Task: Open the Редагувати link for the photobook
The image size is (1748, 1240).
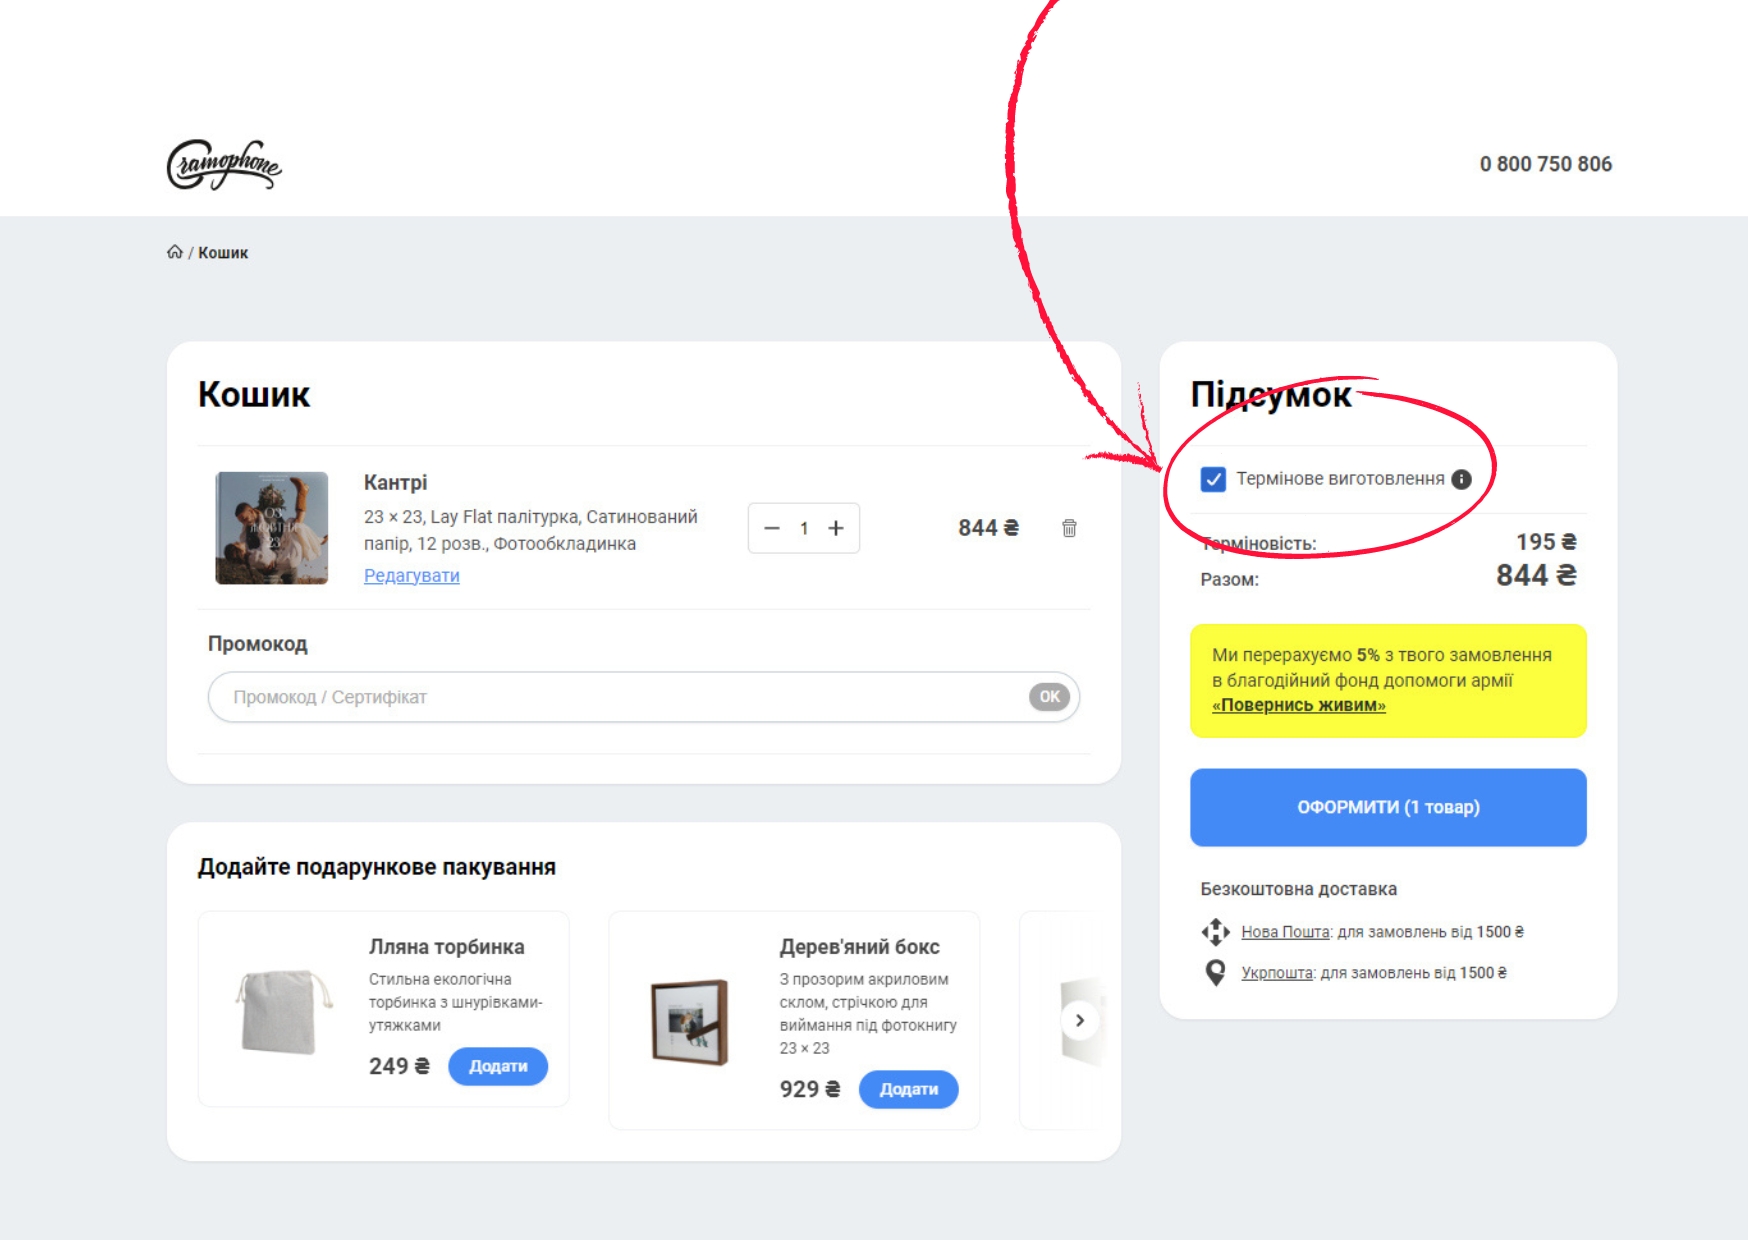Action: [411, 575]
